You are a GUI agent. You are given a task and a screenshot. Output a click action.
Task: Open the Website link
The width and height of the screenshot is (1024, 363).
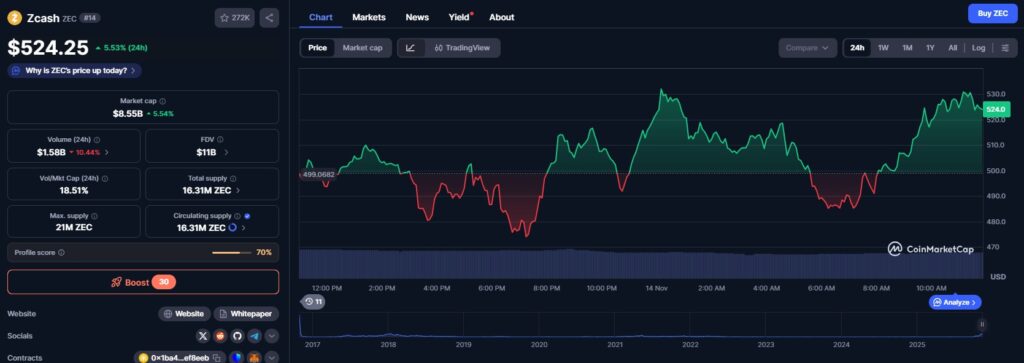click(184, 314)
